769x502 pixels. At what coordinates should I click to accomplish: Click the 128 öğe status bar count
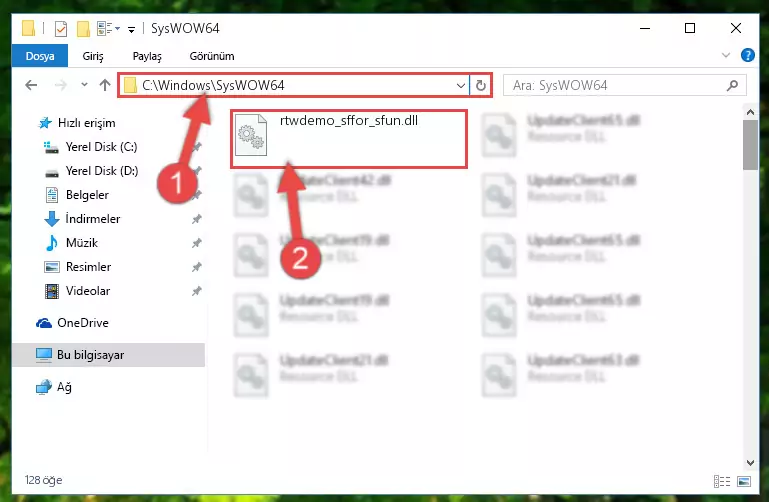[x=43, y=480]
